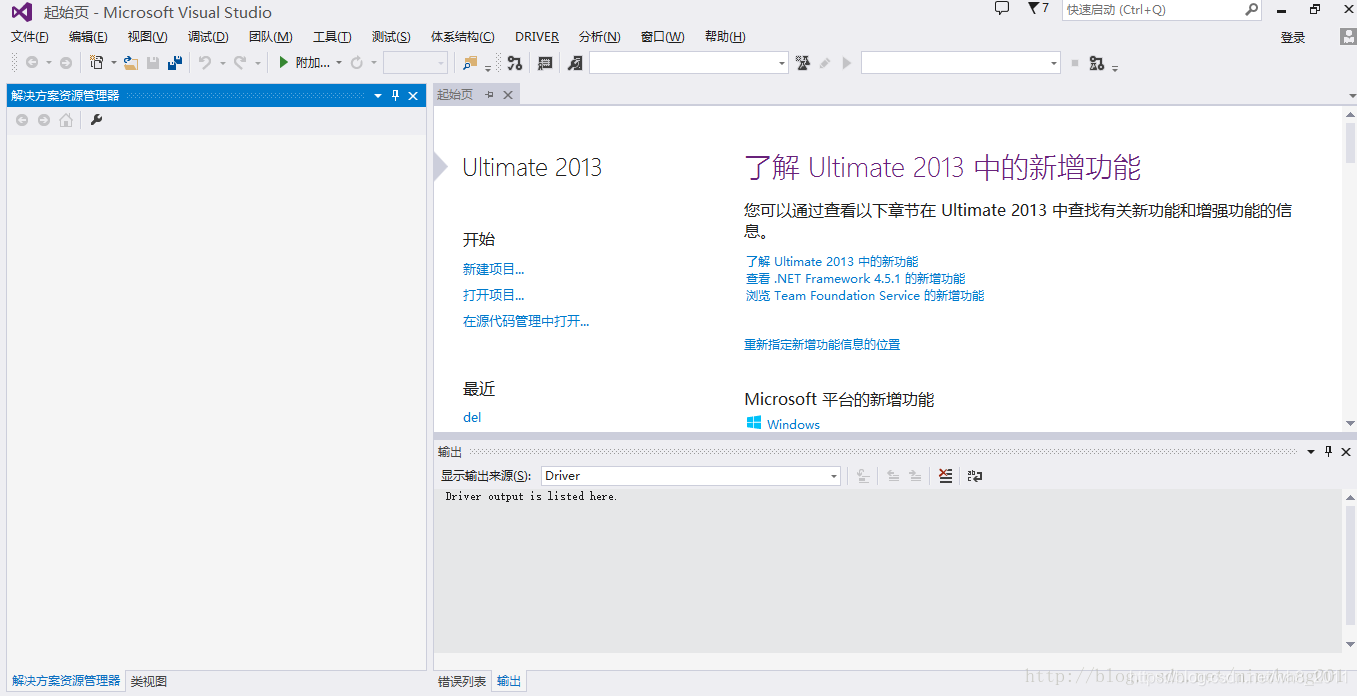Click the 在源代码管理中打开... link

click(x=526, y=321)
